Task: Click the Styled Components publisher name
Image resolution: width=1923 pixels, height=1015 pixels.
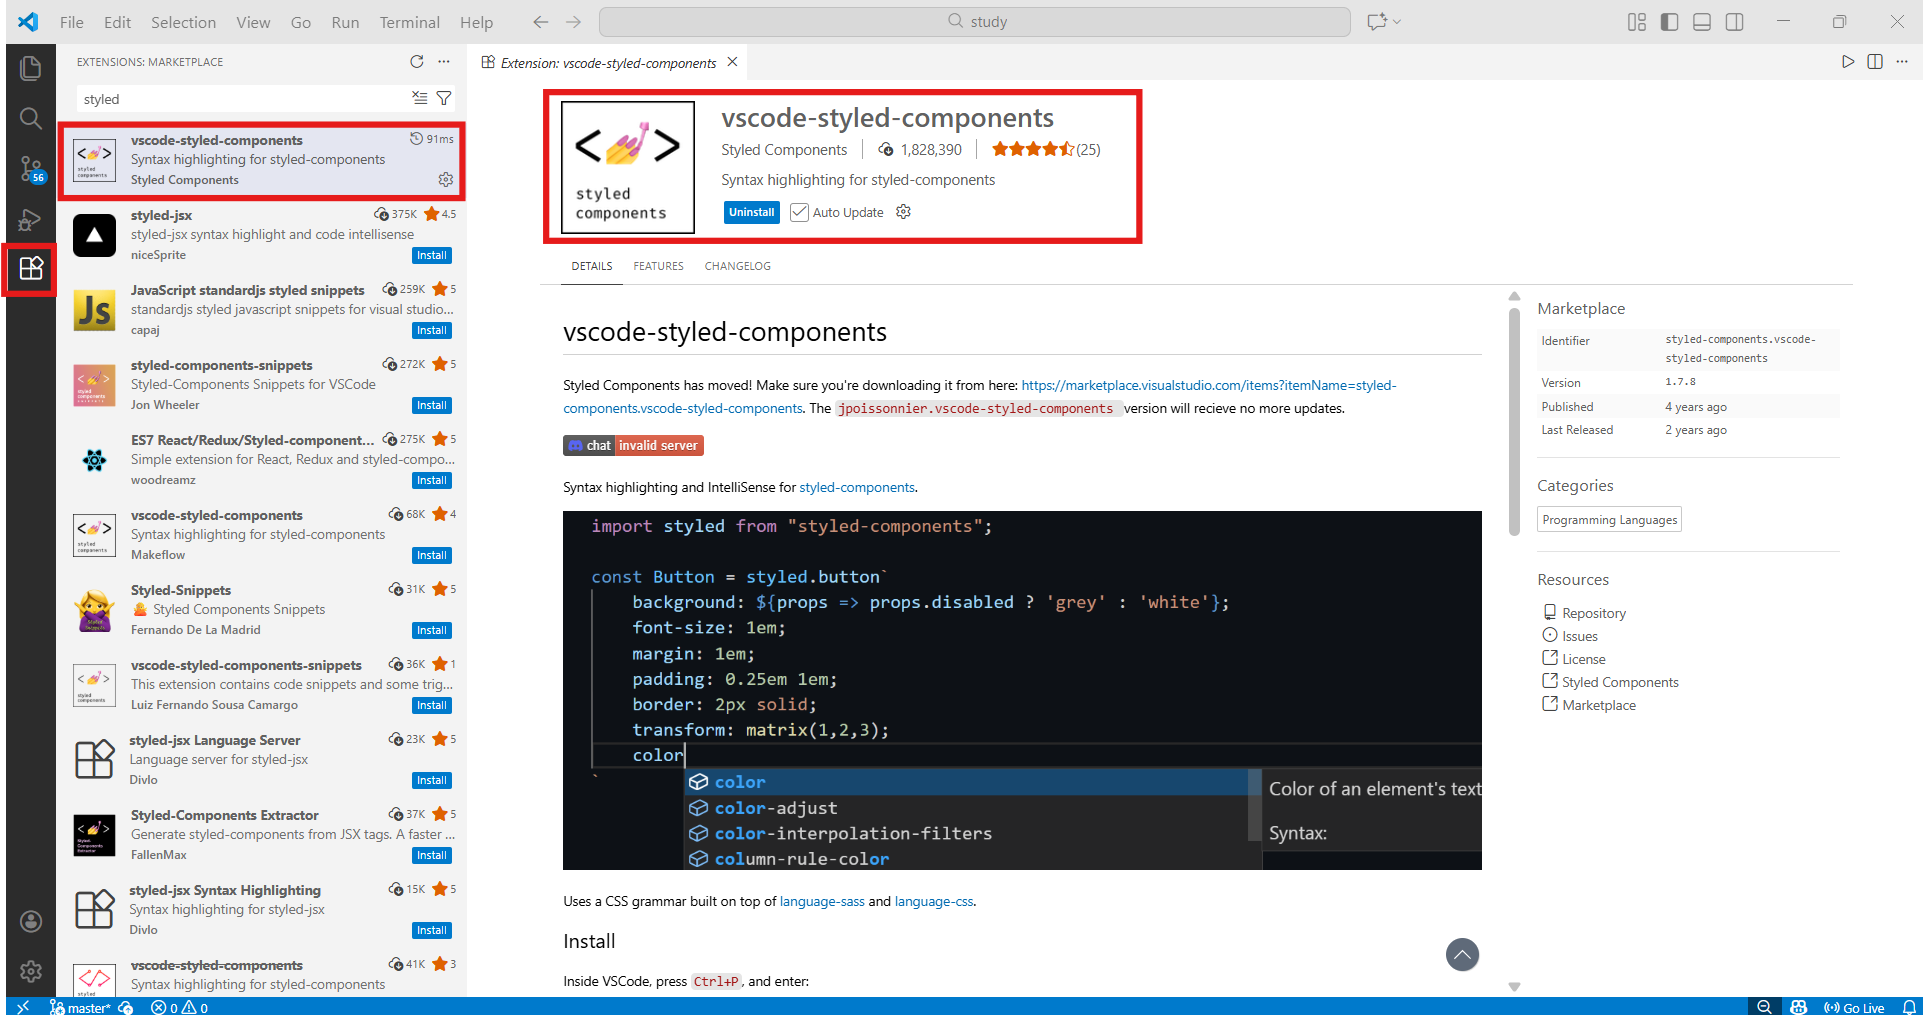Action: pos(784,150)
